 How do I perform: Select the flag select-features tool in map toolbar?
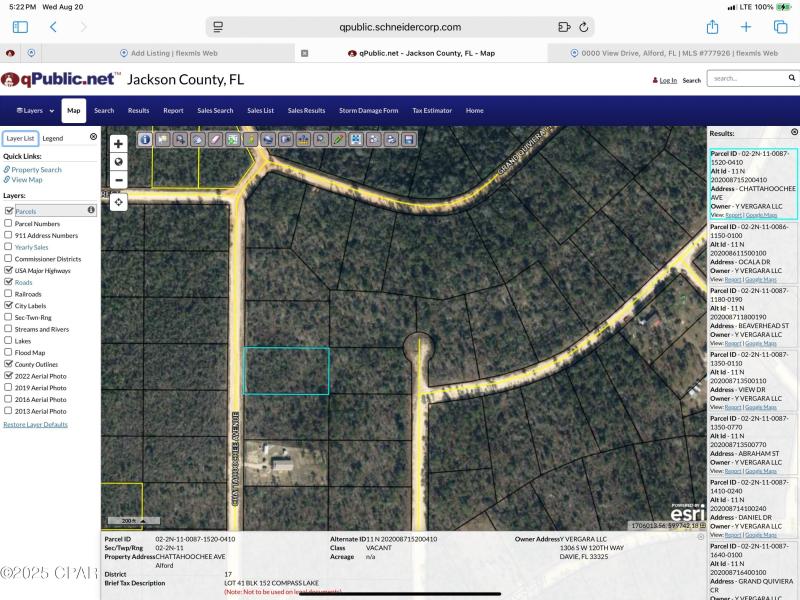(163, 139)
